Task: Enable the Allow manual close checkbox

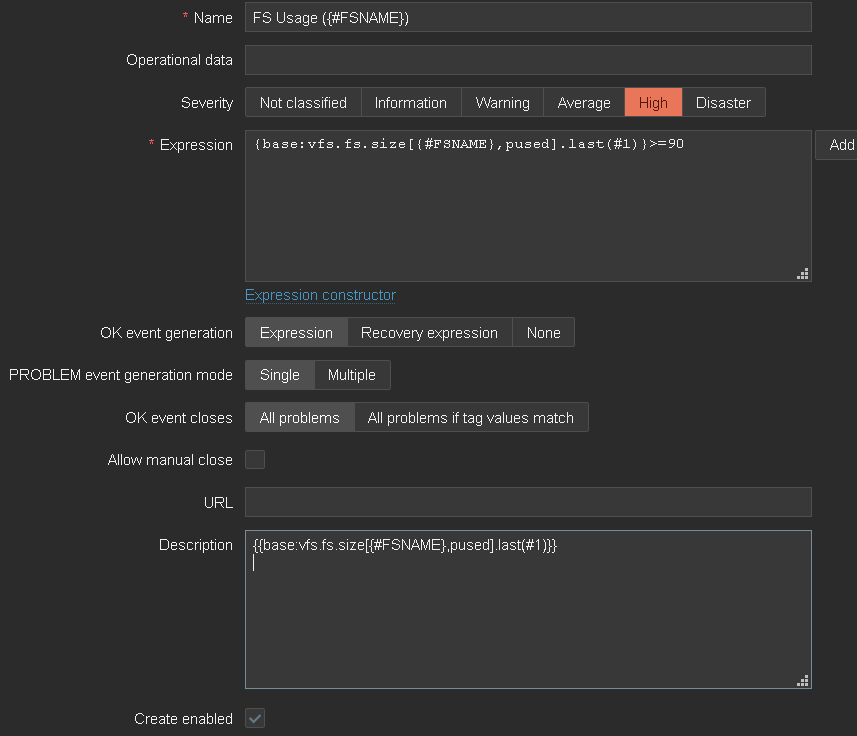Action: tap(256, 460)
